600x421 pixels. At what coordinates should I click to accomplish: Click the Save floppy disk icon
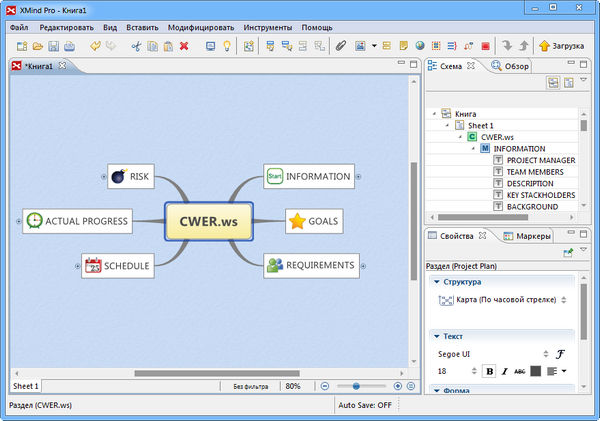[52, 46]
